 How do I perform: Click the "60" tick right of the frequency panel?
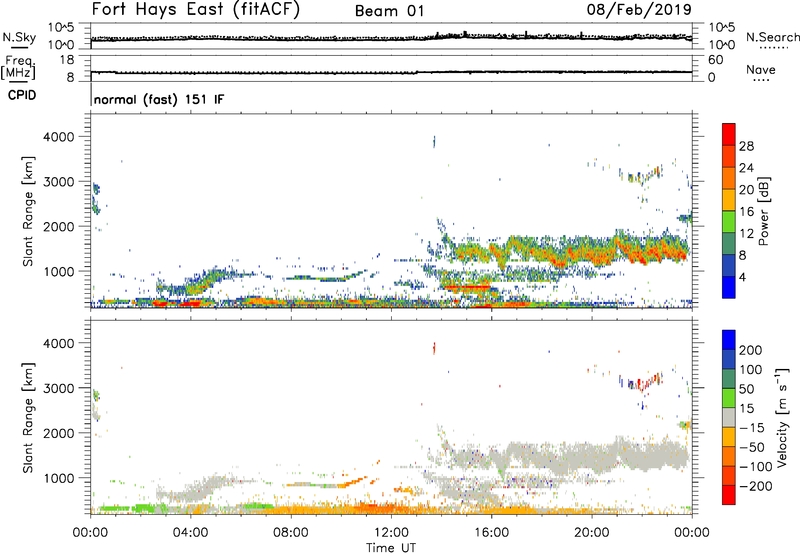point(715,60)
